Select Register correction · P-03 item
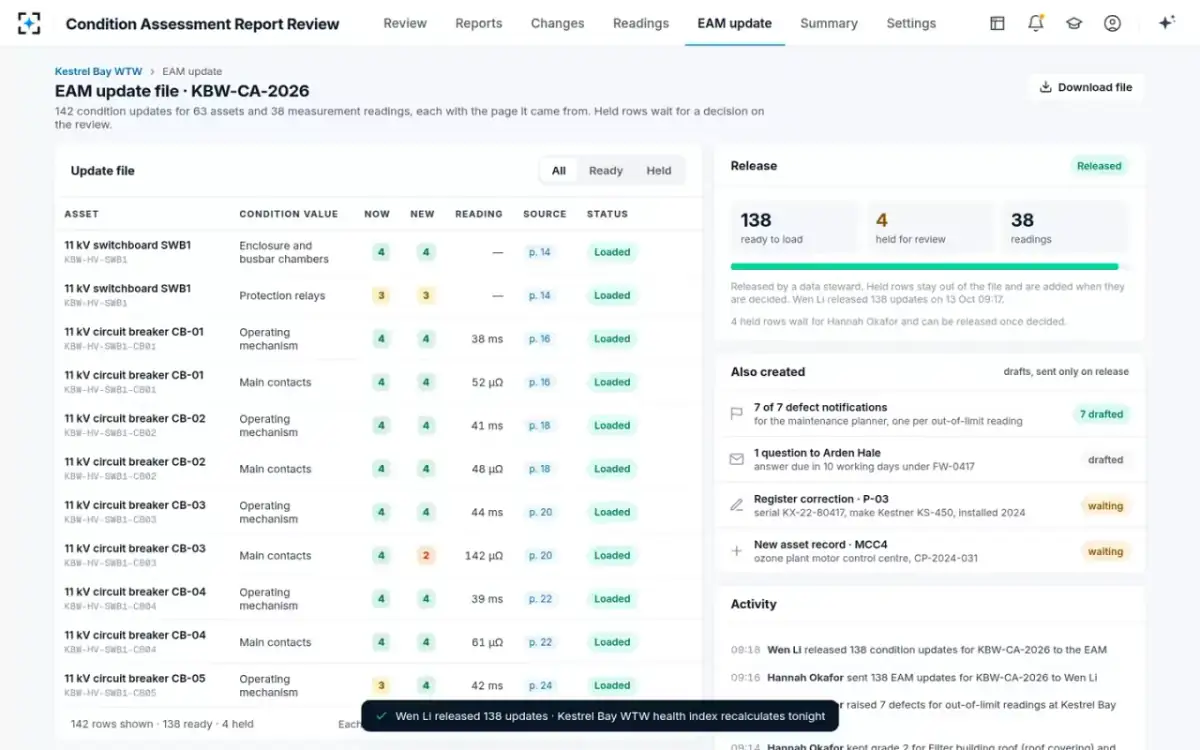This screenshot has width=1200, height=750. tap(930, 506)
